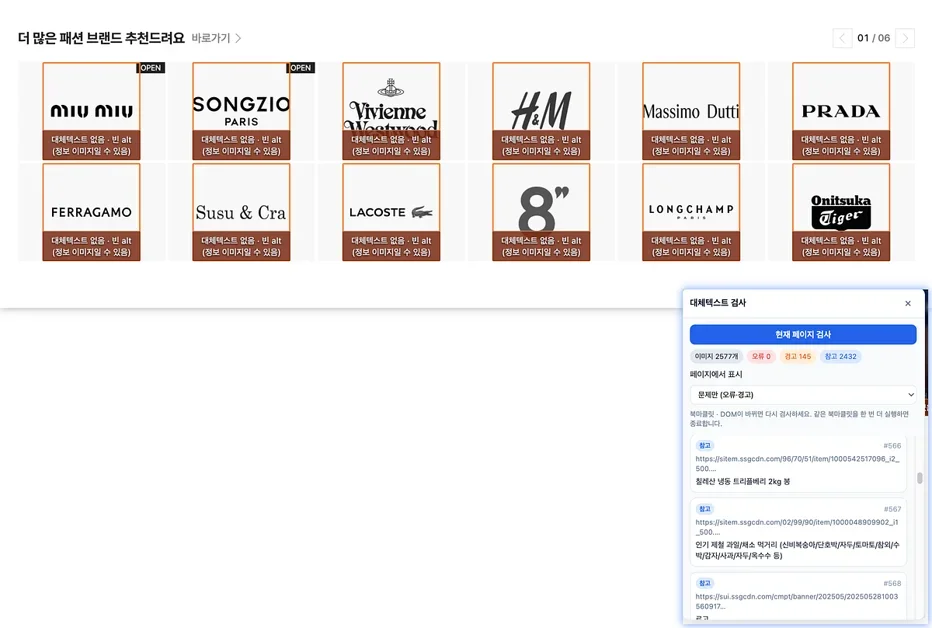Select the LONGCHAMP Paris brand logo

691,212
